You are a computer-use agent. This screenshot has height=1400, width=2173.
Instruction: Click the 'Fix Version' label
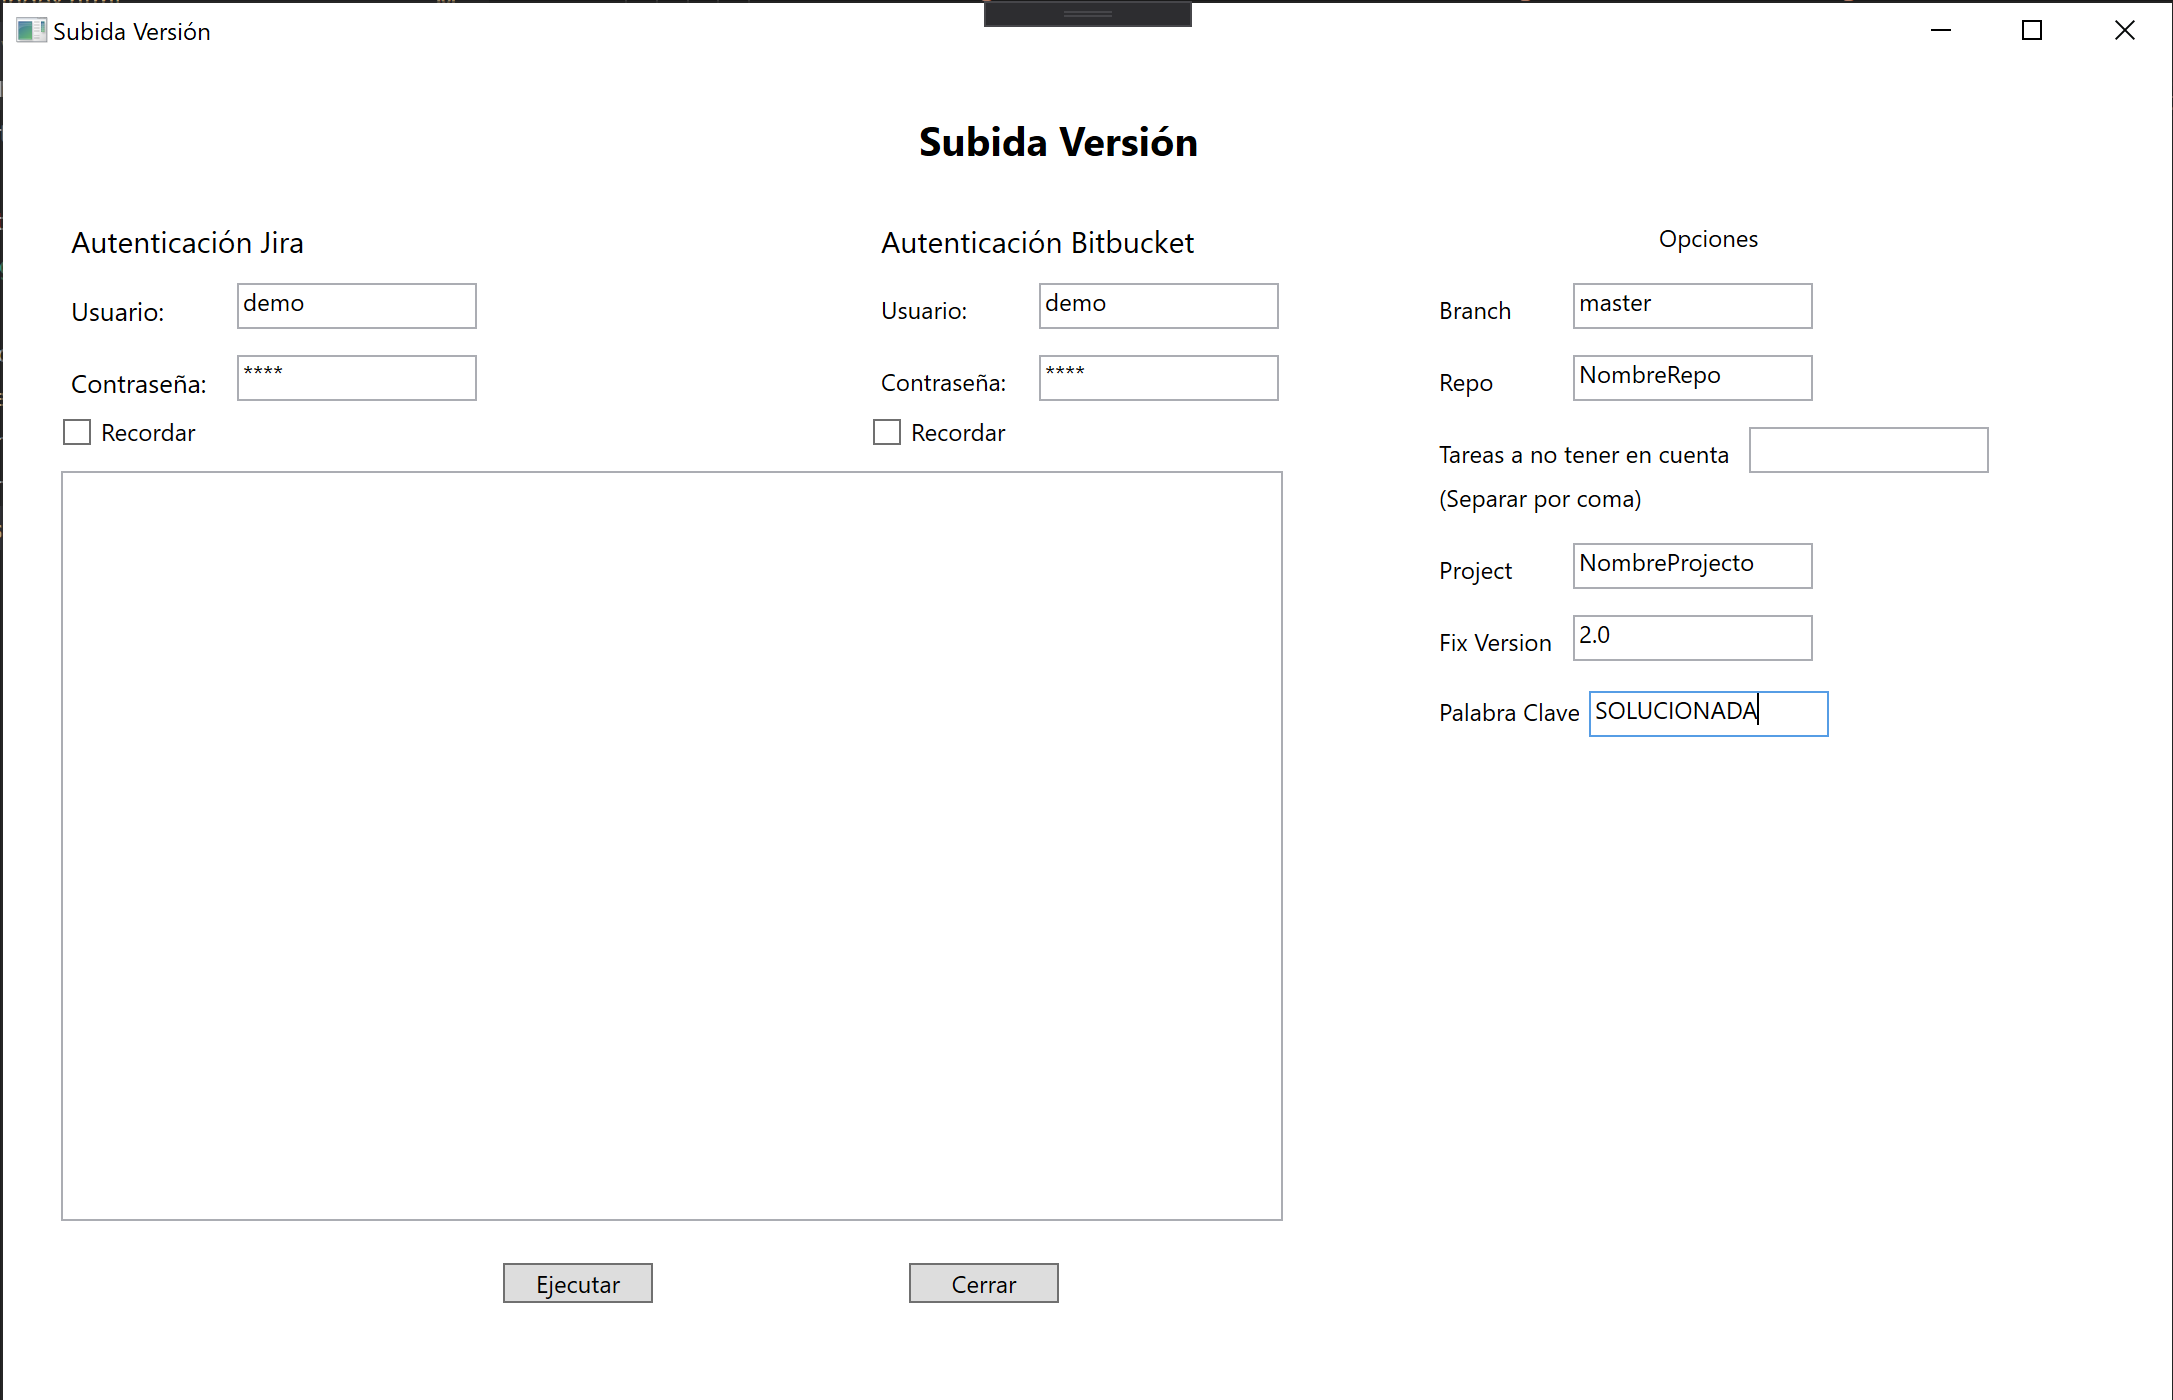[x=1495, y=643]
